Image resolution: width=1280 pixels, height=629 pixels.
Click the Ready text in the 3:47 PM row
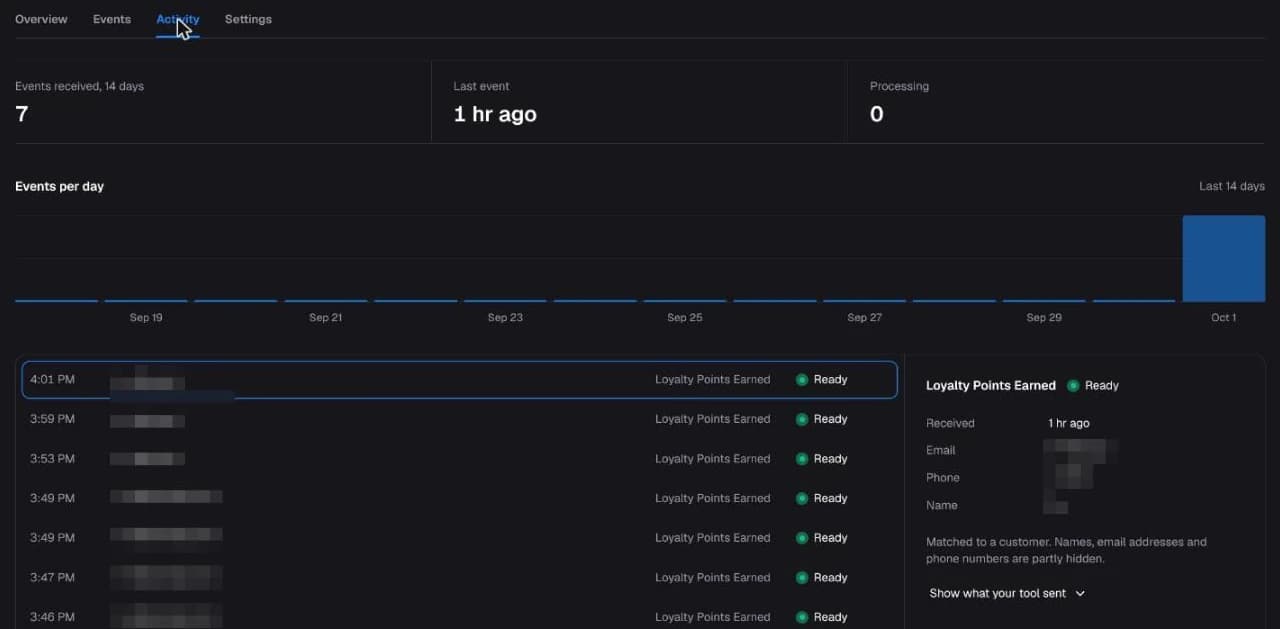coord(831,577)
